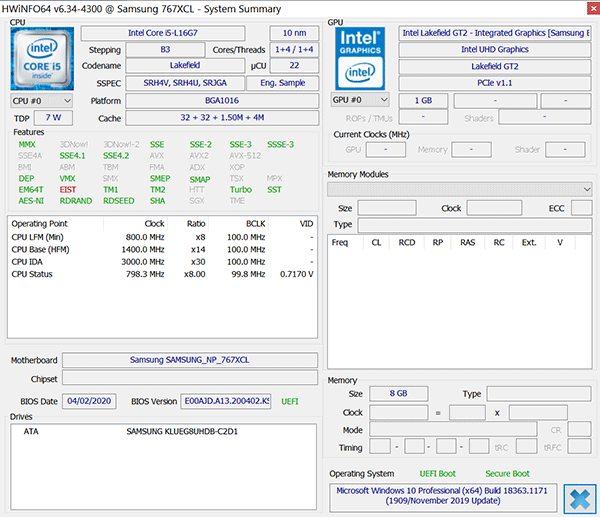The image size is (600, 517).
Task: Click the Platform BGA1016 field
Action: [x=222, y=101]
